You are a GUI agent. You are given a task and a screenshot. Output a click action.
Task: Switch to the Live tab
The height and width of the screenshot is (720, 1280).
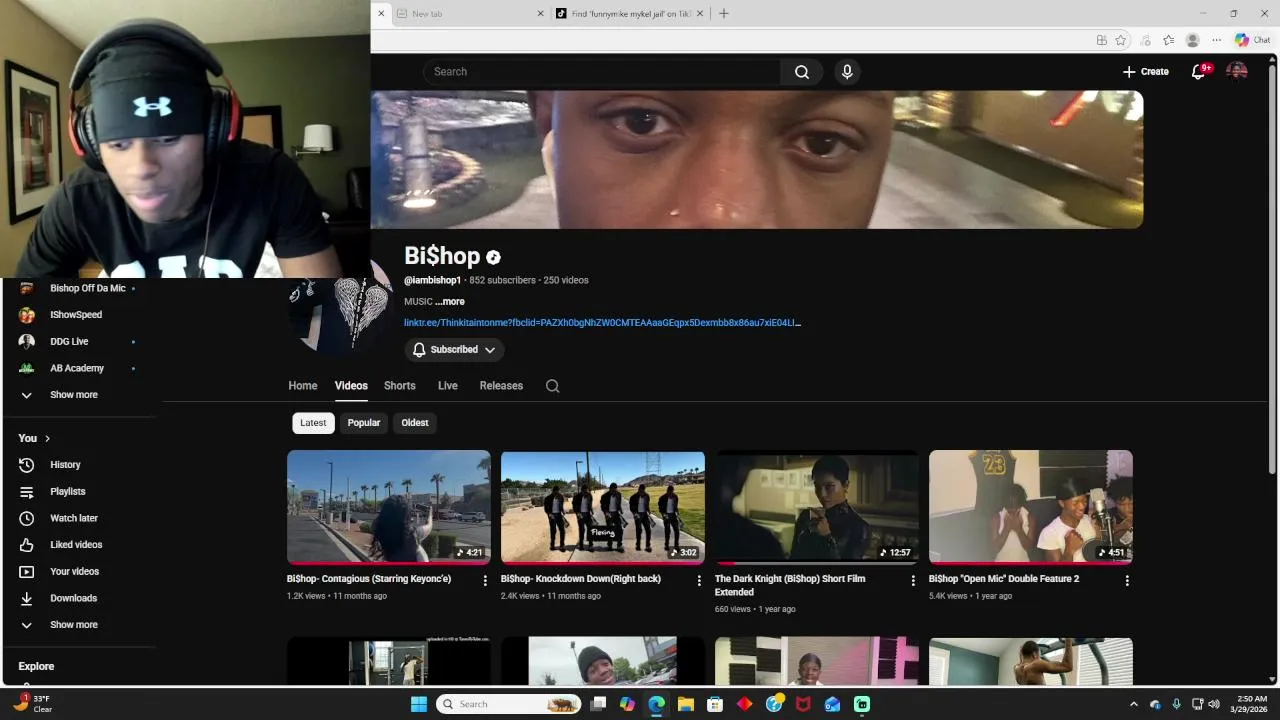click(448, 386)
